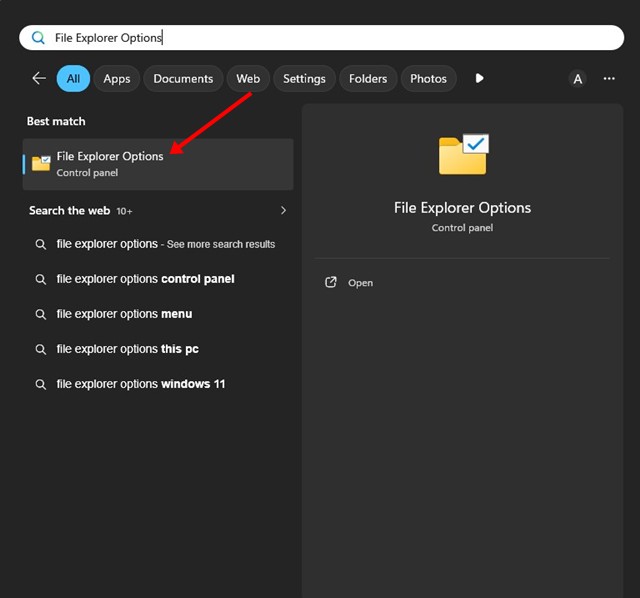Expand Search the web chevron
This screenshot has width=640, height=598.
[283, 210]
